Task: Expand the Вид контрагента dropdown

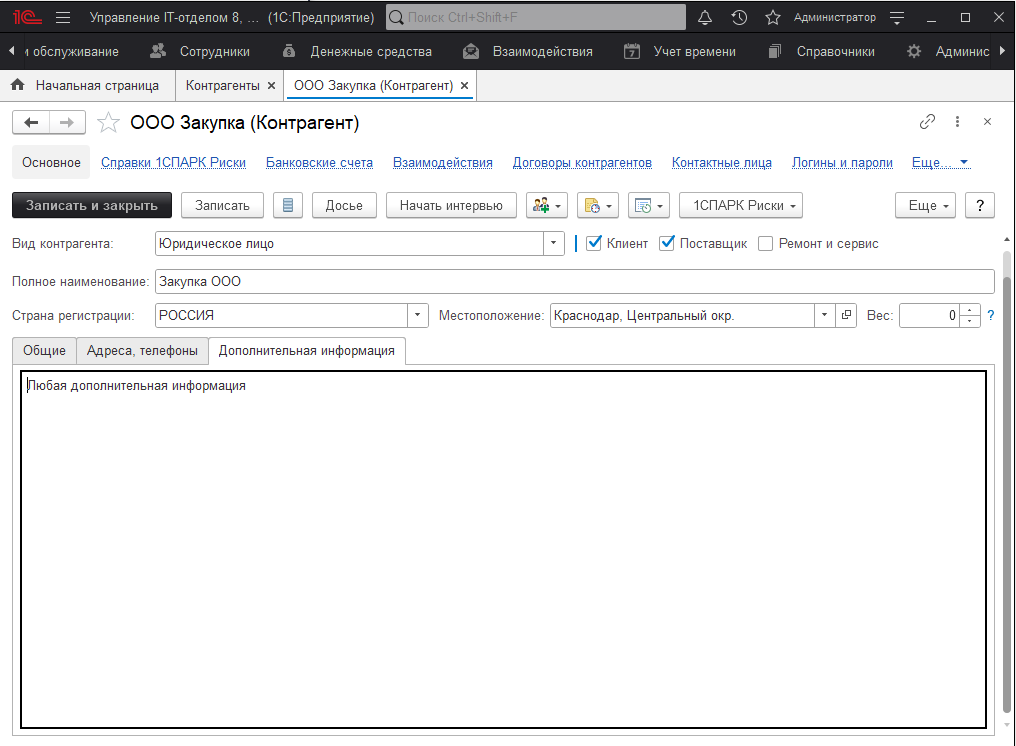Action: (554, 243)
